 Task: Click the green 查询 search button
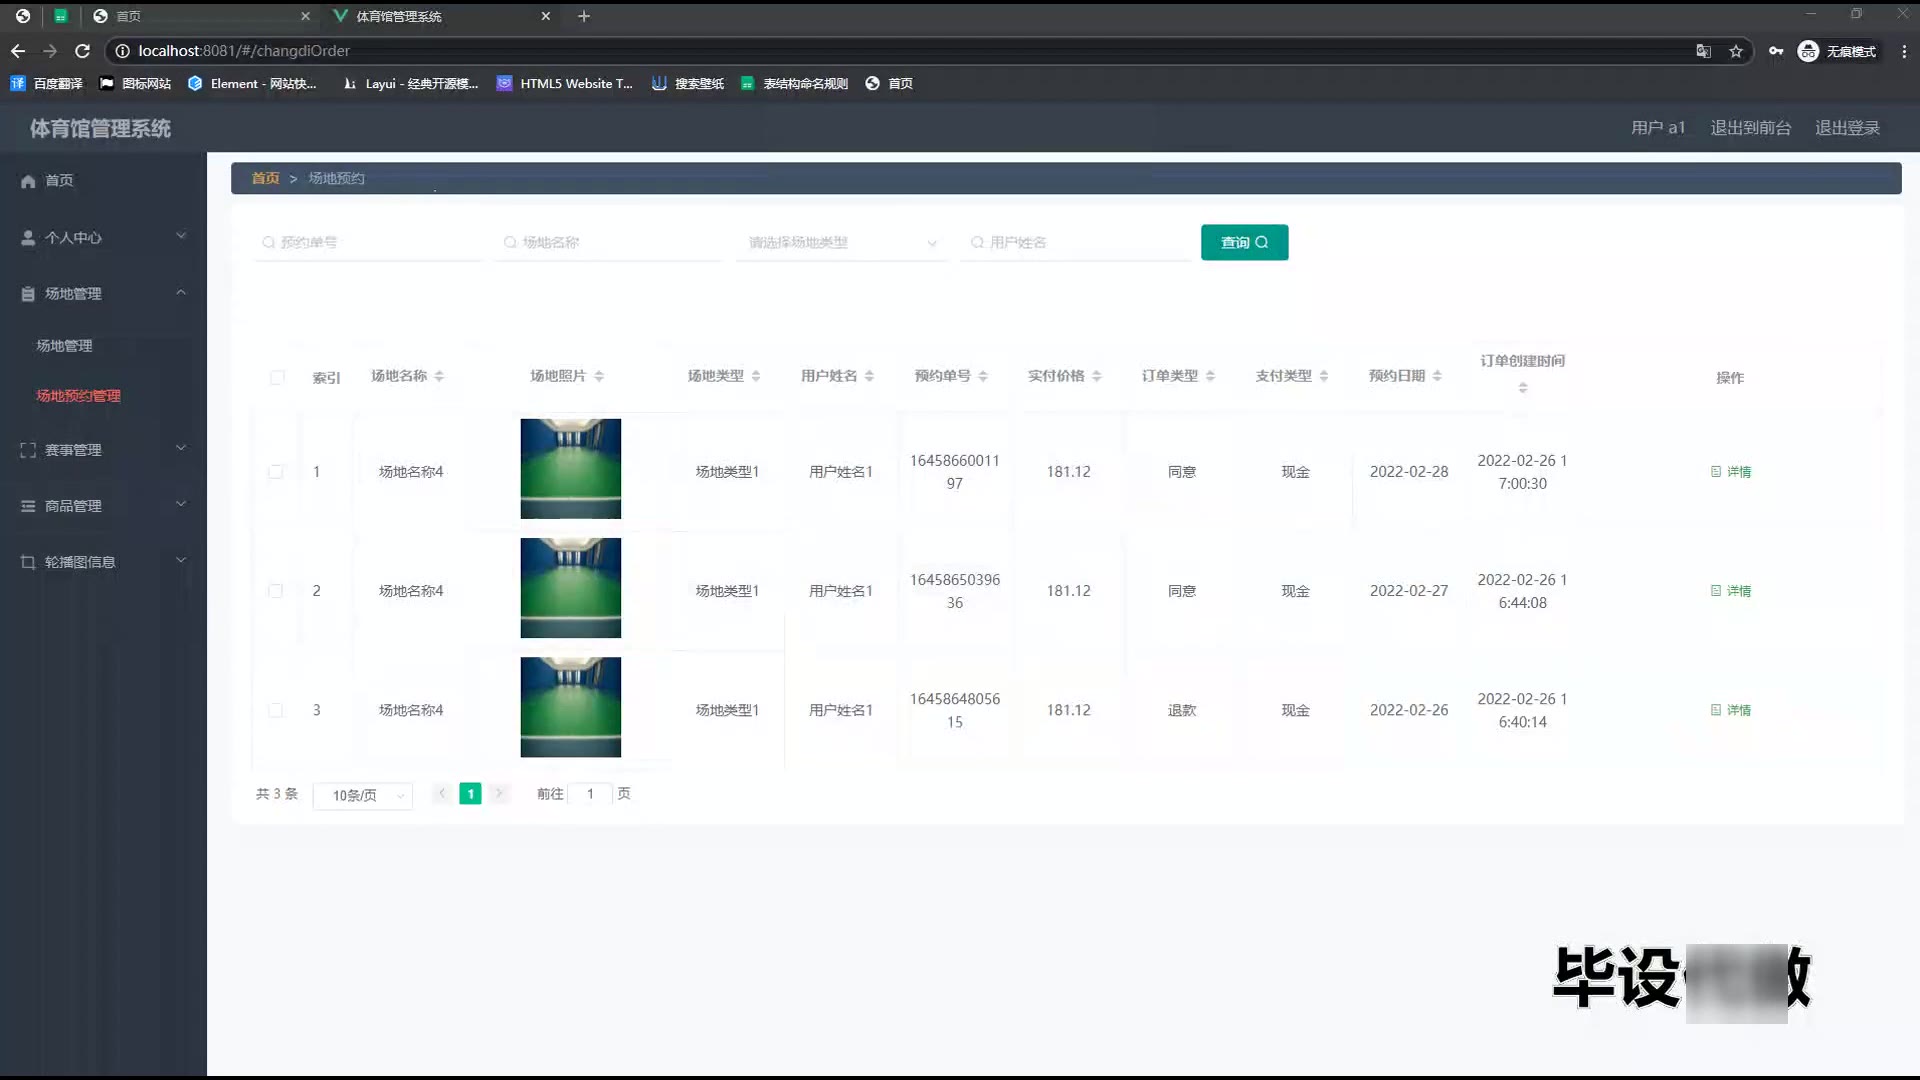pyautogui.click(x=1244, y=242)
